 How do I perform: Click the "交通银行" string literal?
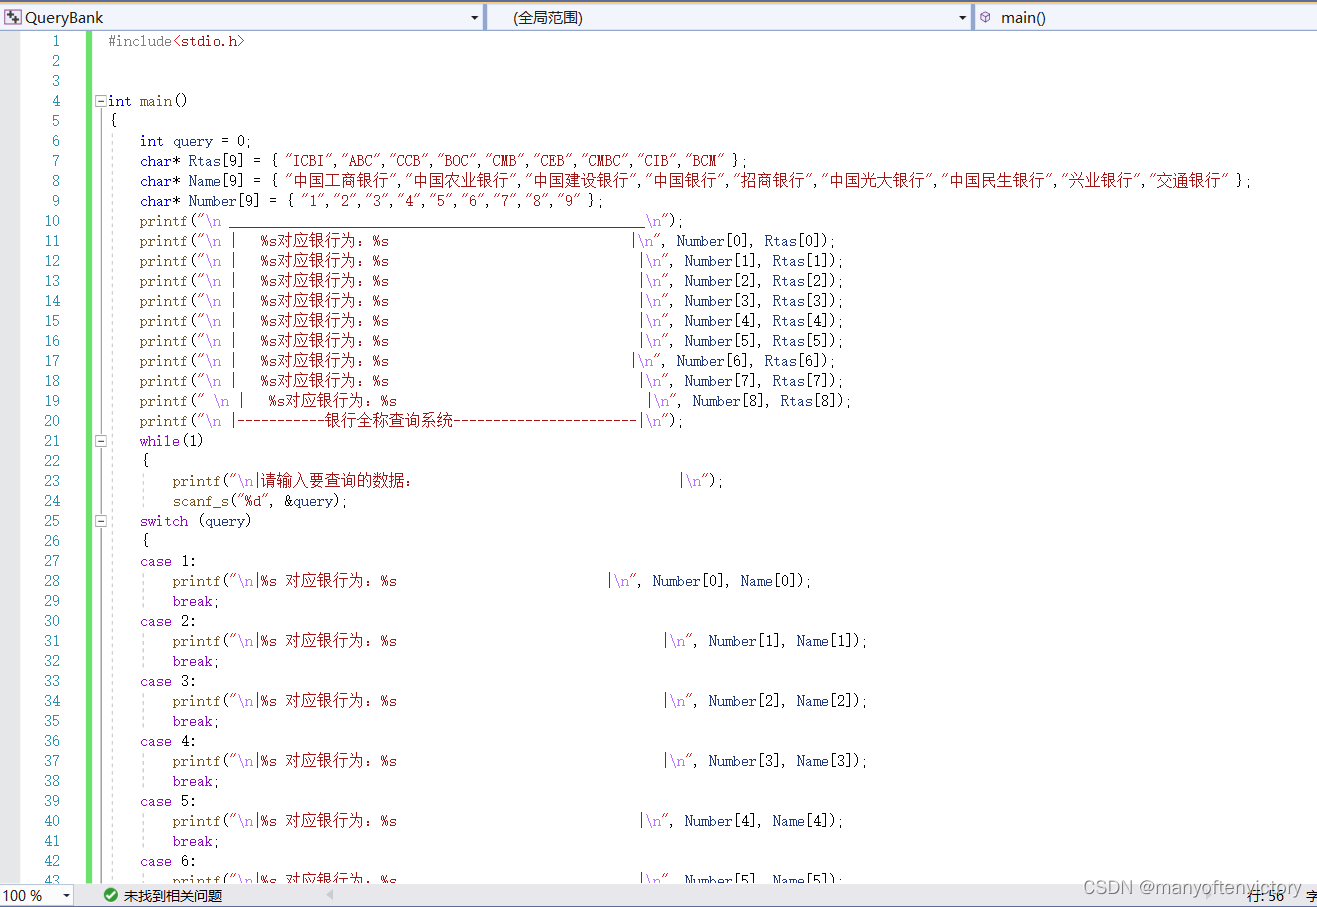[x=1189, y=181]
